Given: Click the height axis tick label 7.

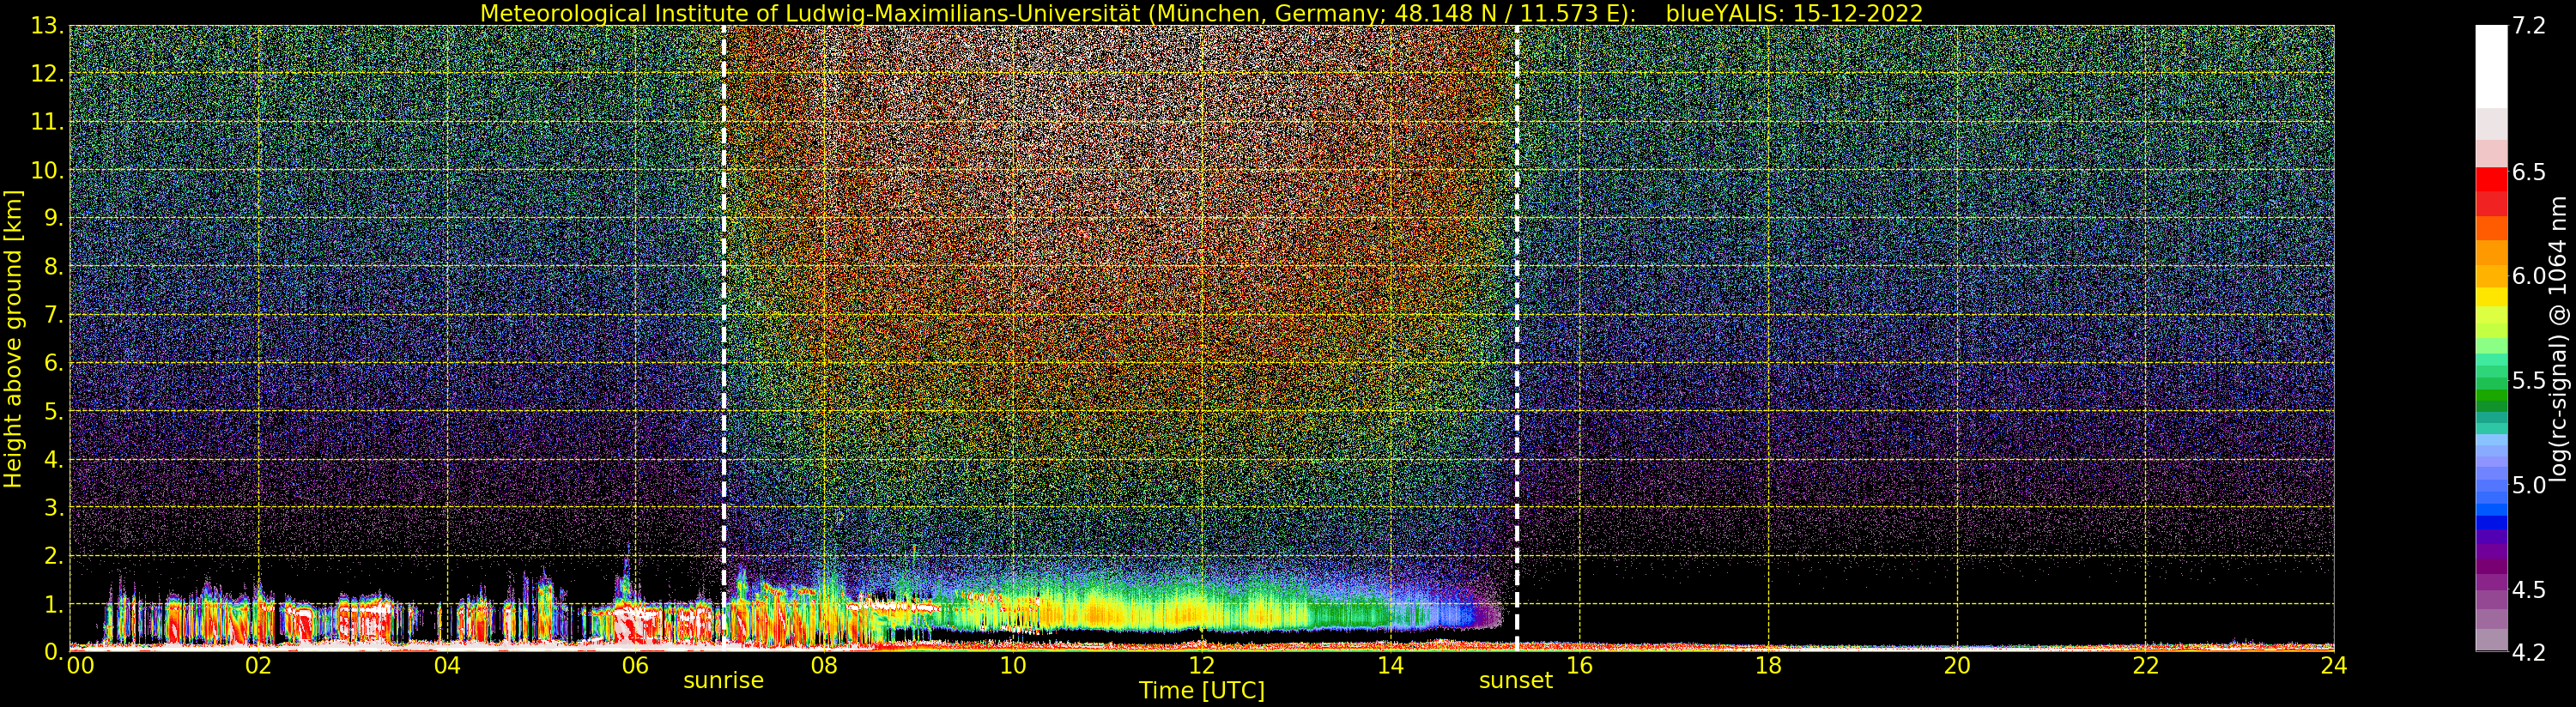Looking at the screenshot, I should tap(53, 315).
